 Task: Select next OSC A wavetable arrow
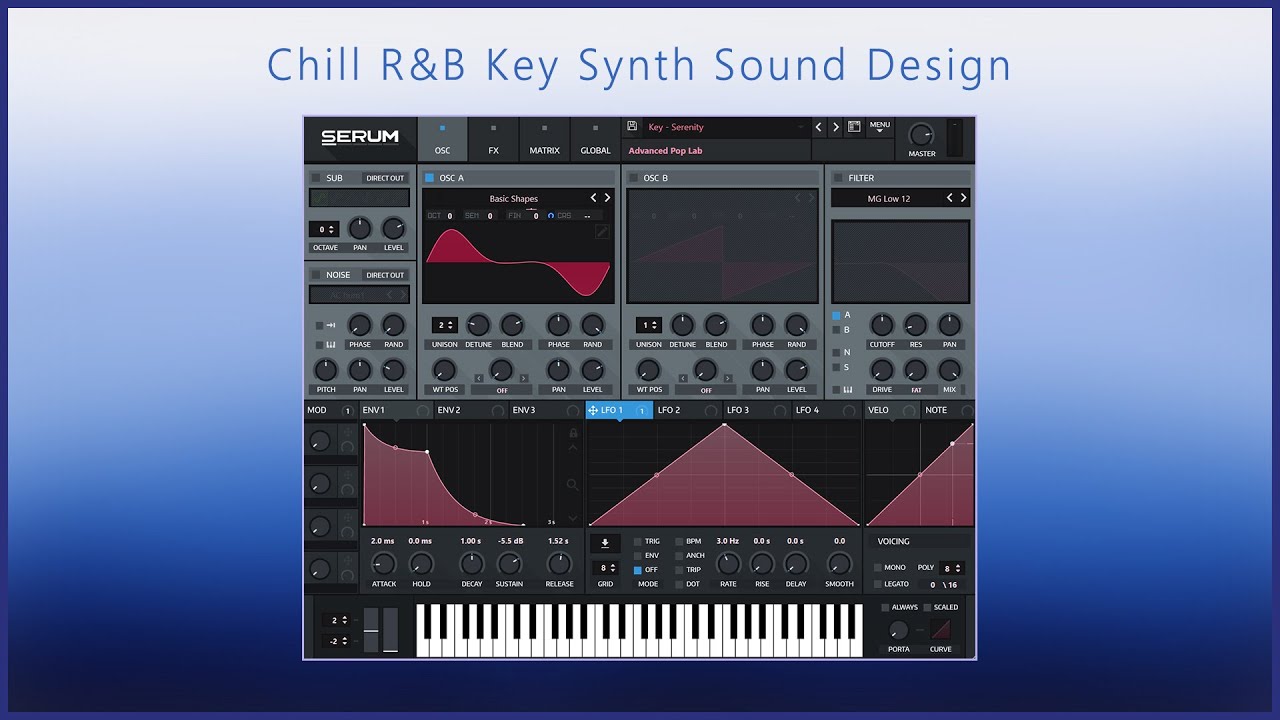click(607, 198)
